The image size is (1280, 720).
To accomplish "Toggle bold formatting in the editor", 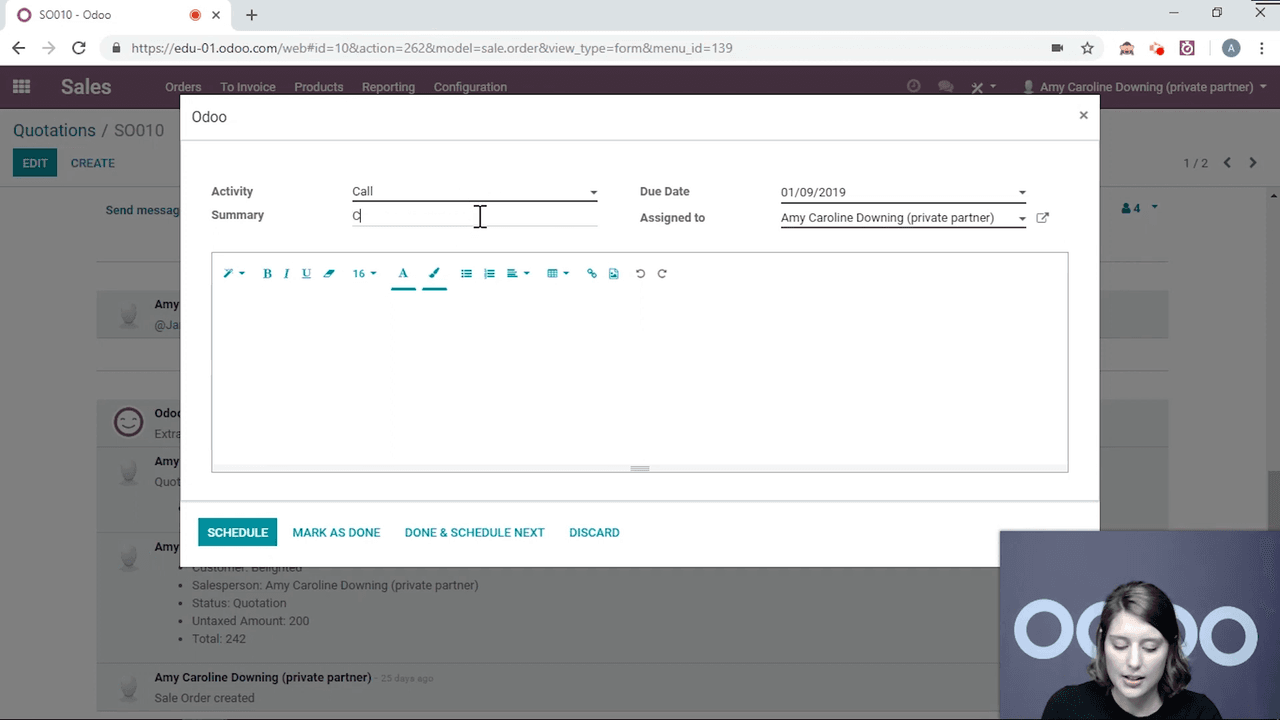I will [x=267, y=274].
